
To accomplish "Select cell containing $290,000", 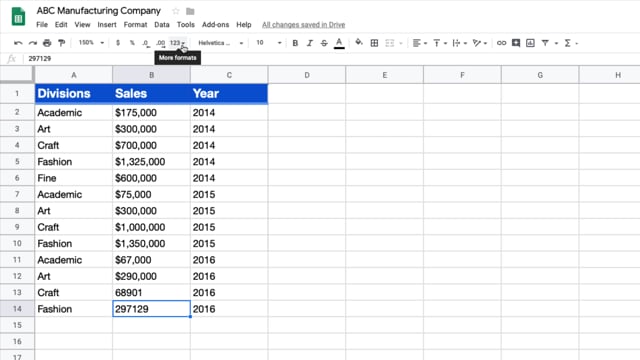I will click(151, 276).
